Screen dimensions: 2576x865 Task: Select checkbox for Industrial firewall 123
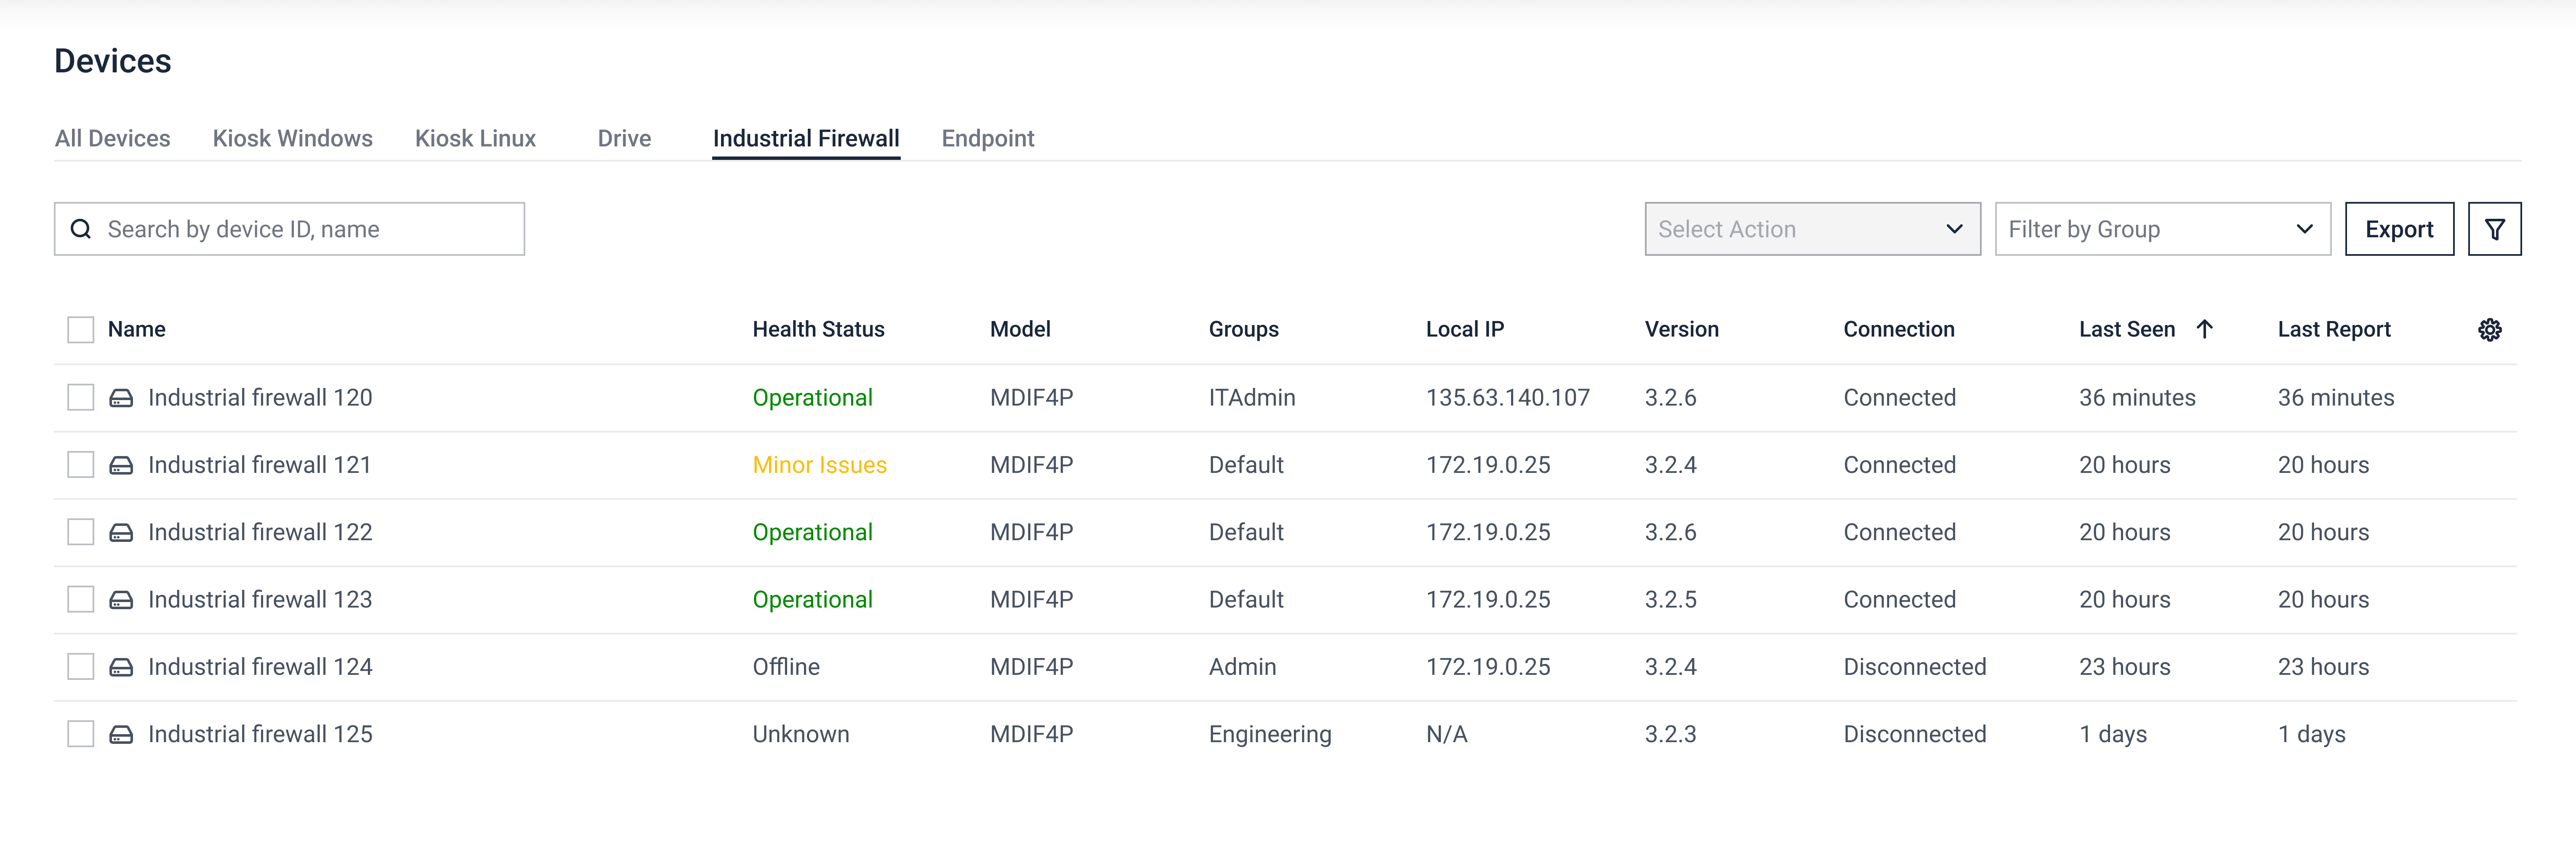click(81, 600)
